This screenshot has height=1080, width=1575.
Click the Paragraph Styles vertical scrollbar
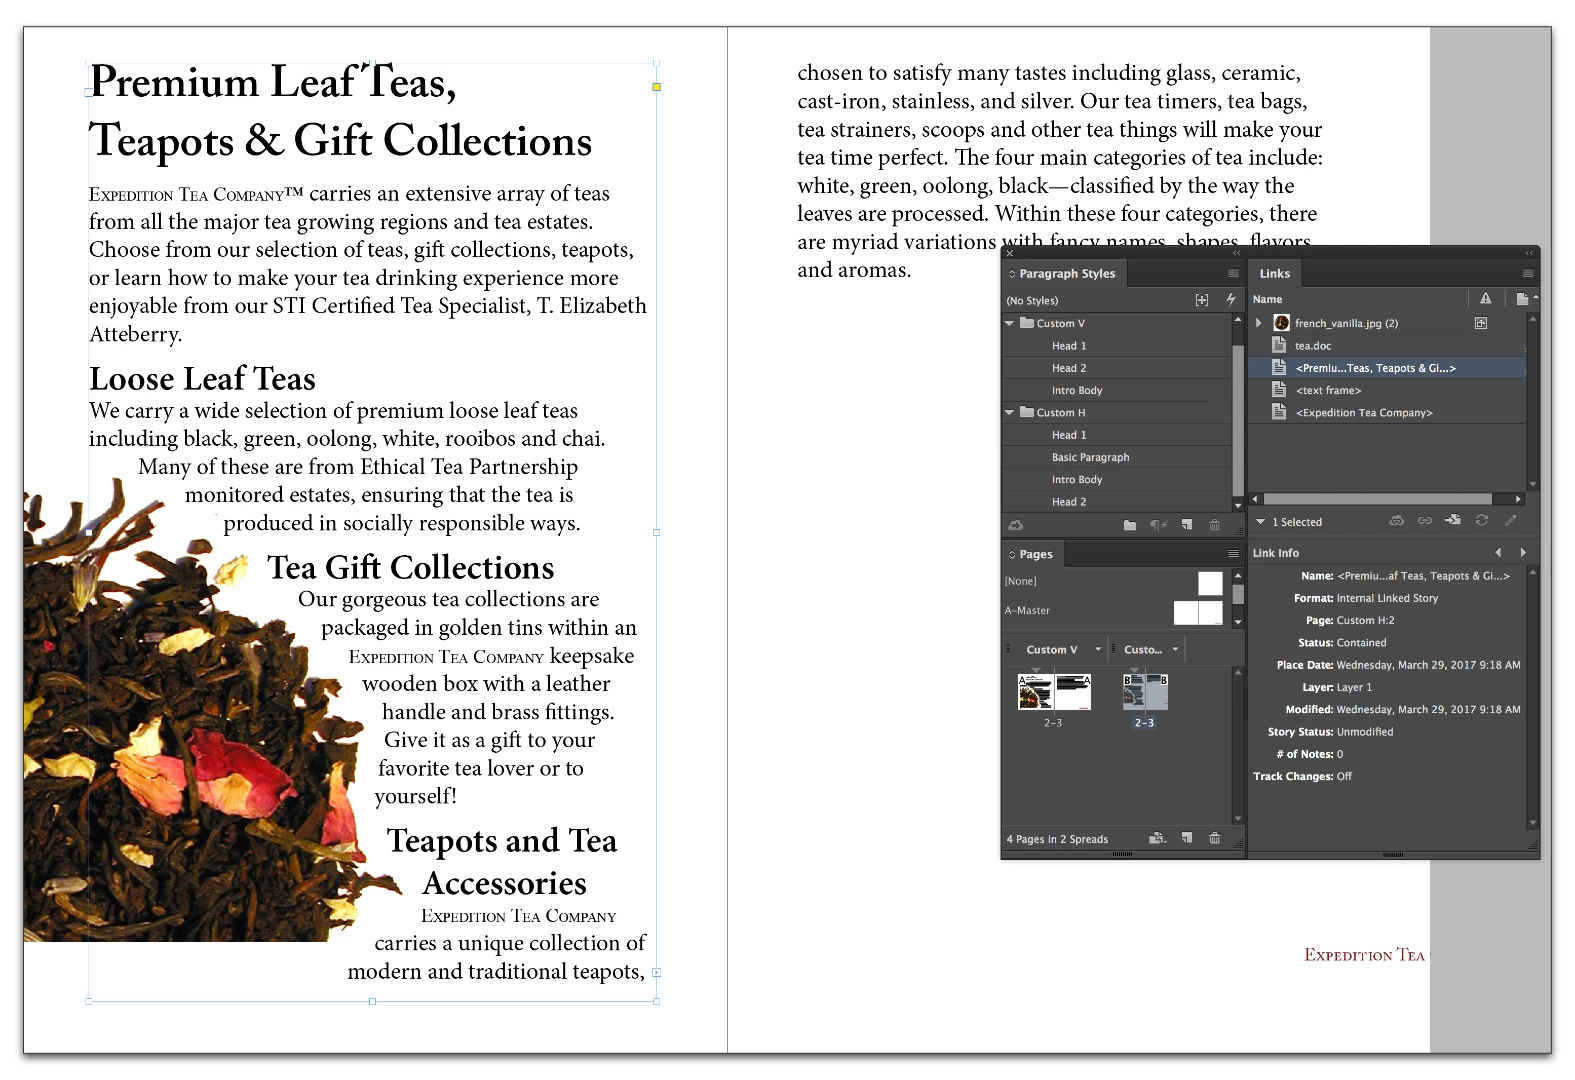click(x=1238, y=420)
